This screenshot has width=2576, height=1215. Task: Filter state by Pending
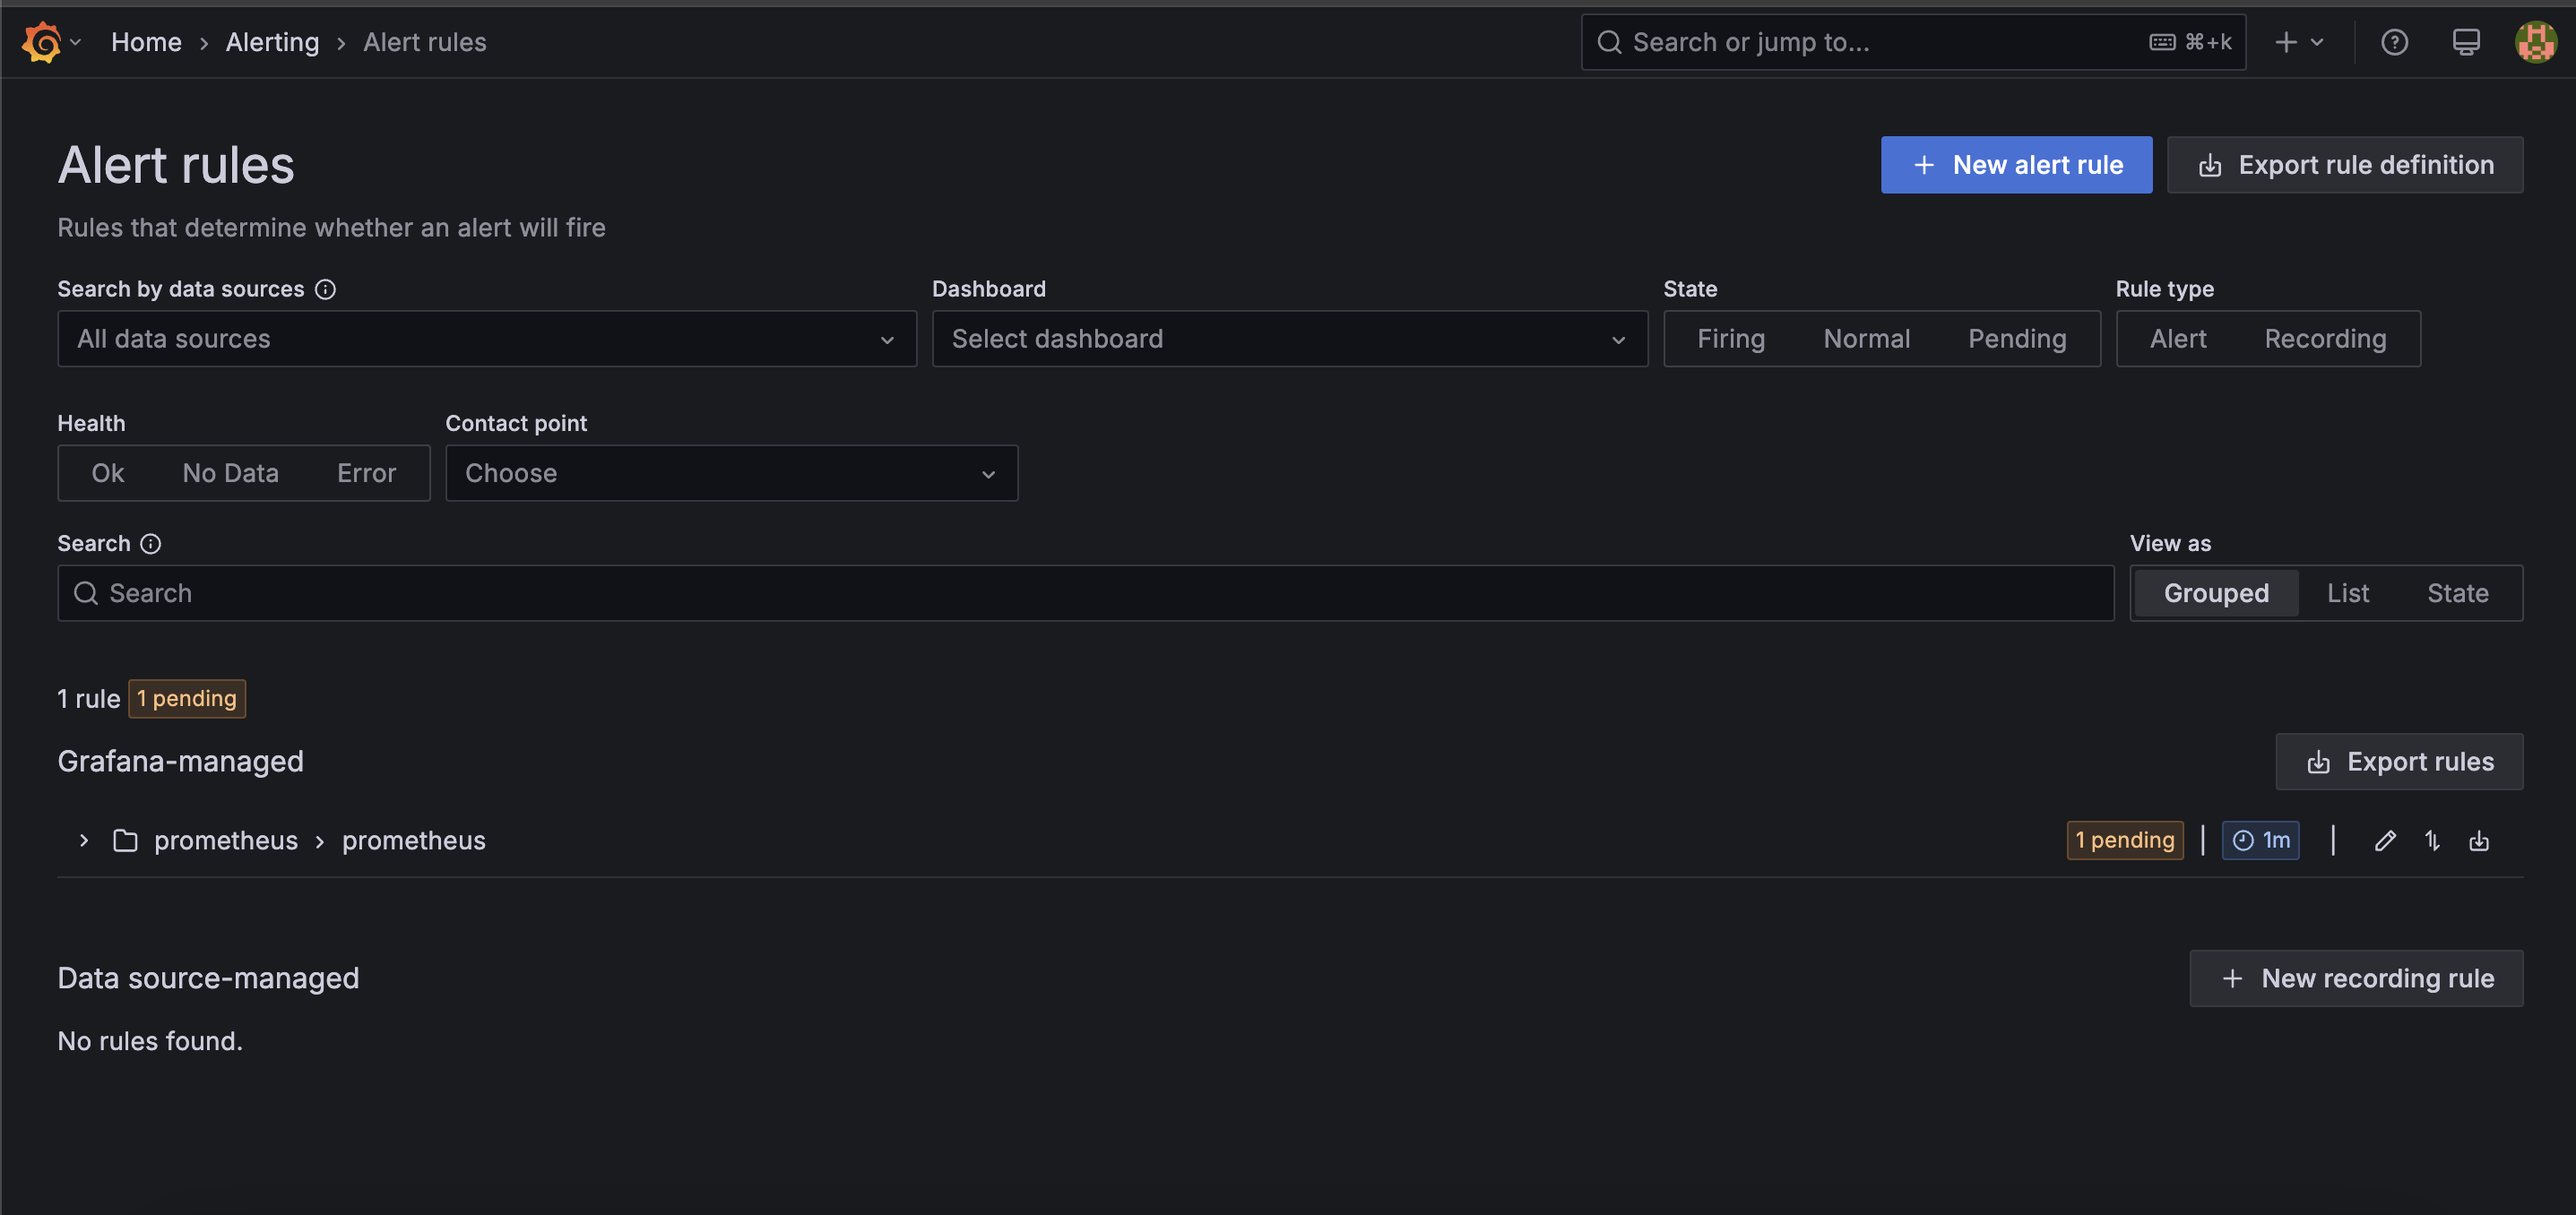tap(2016, 339)
